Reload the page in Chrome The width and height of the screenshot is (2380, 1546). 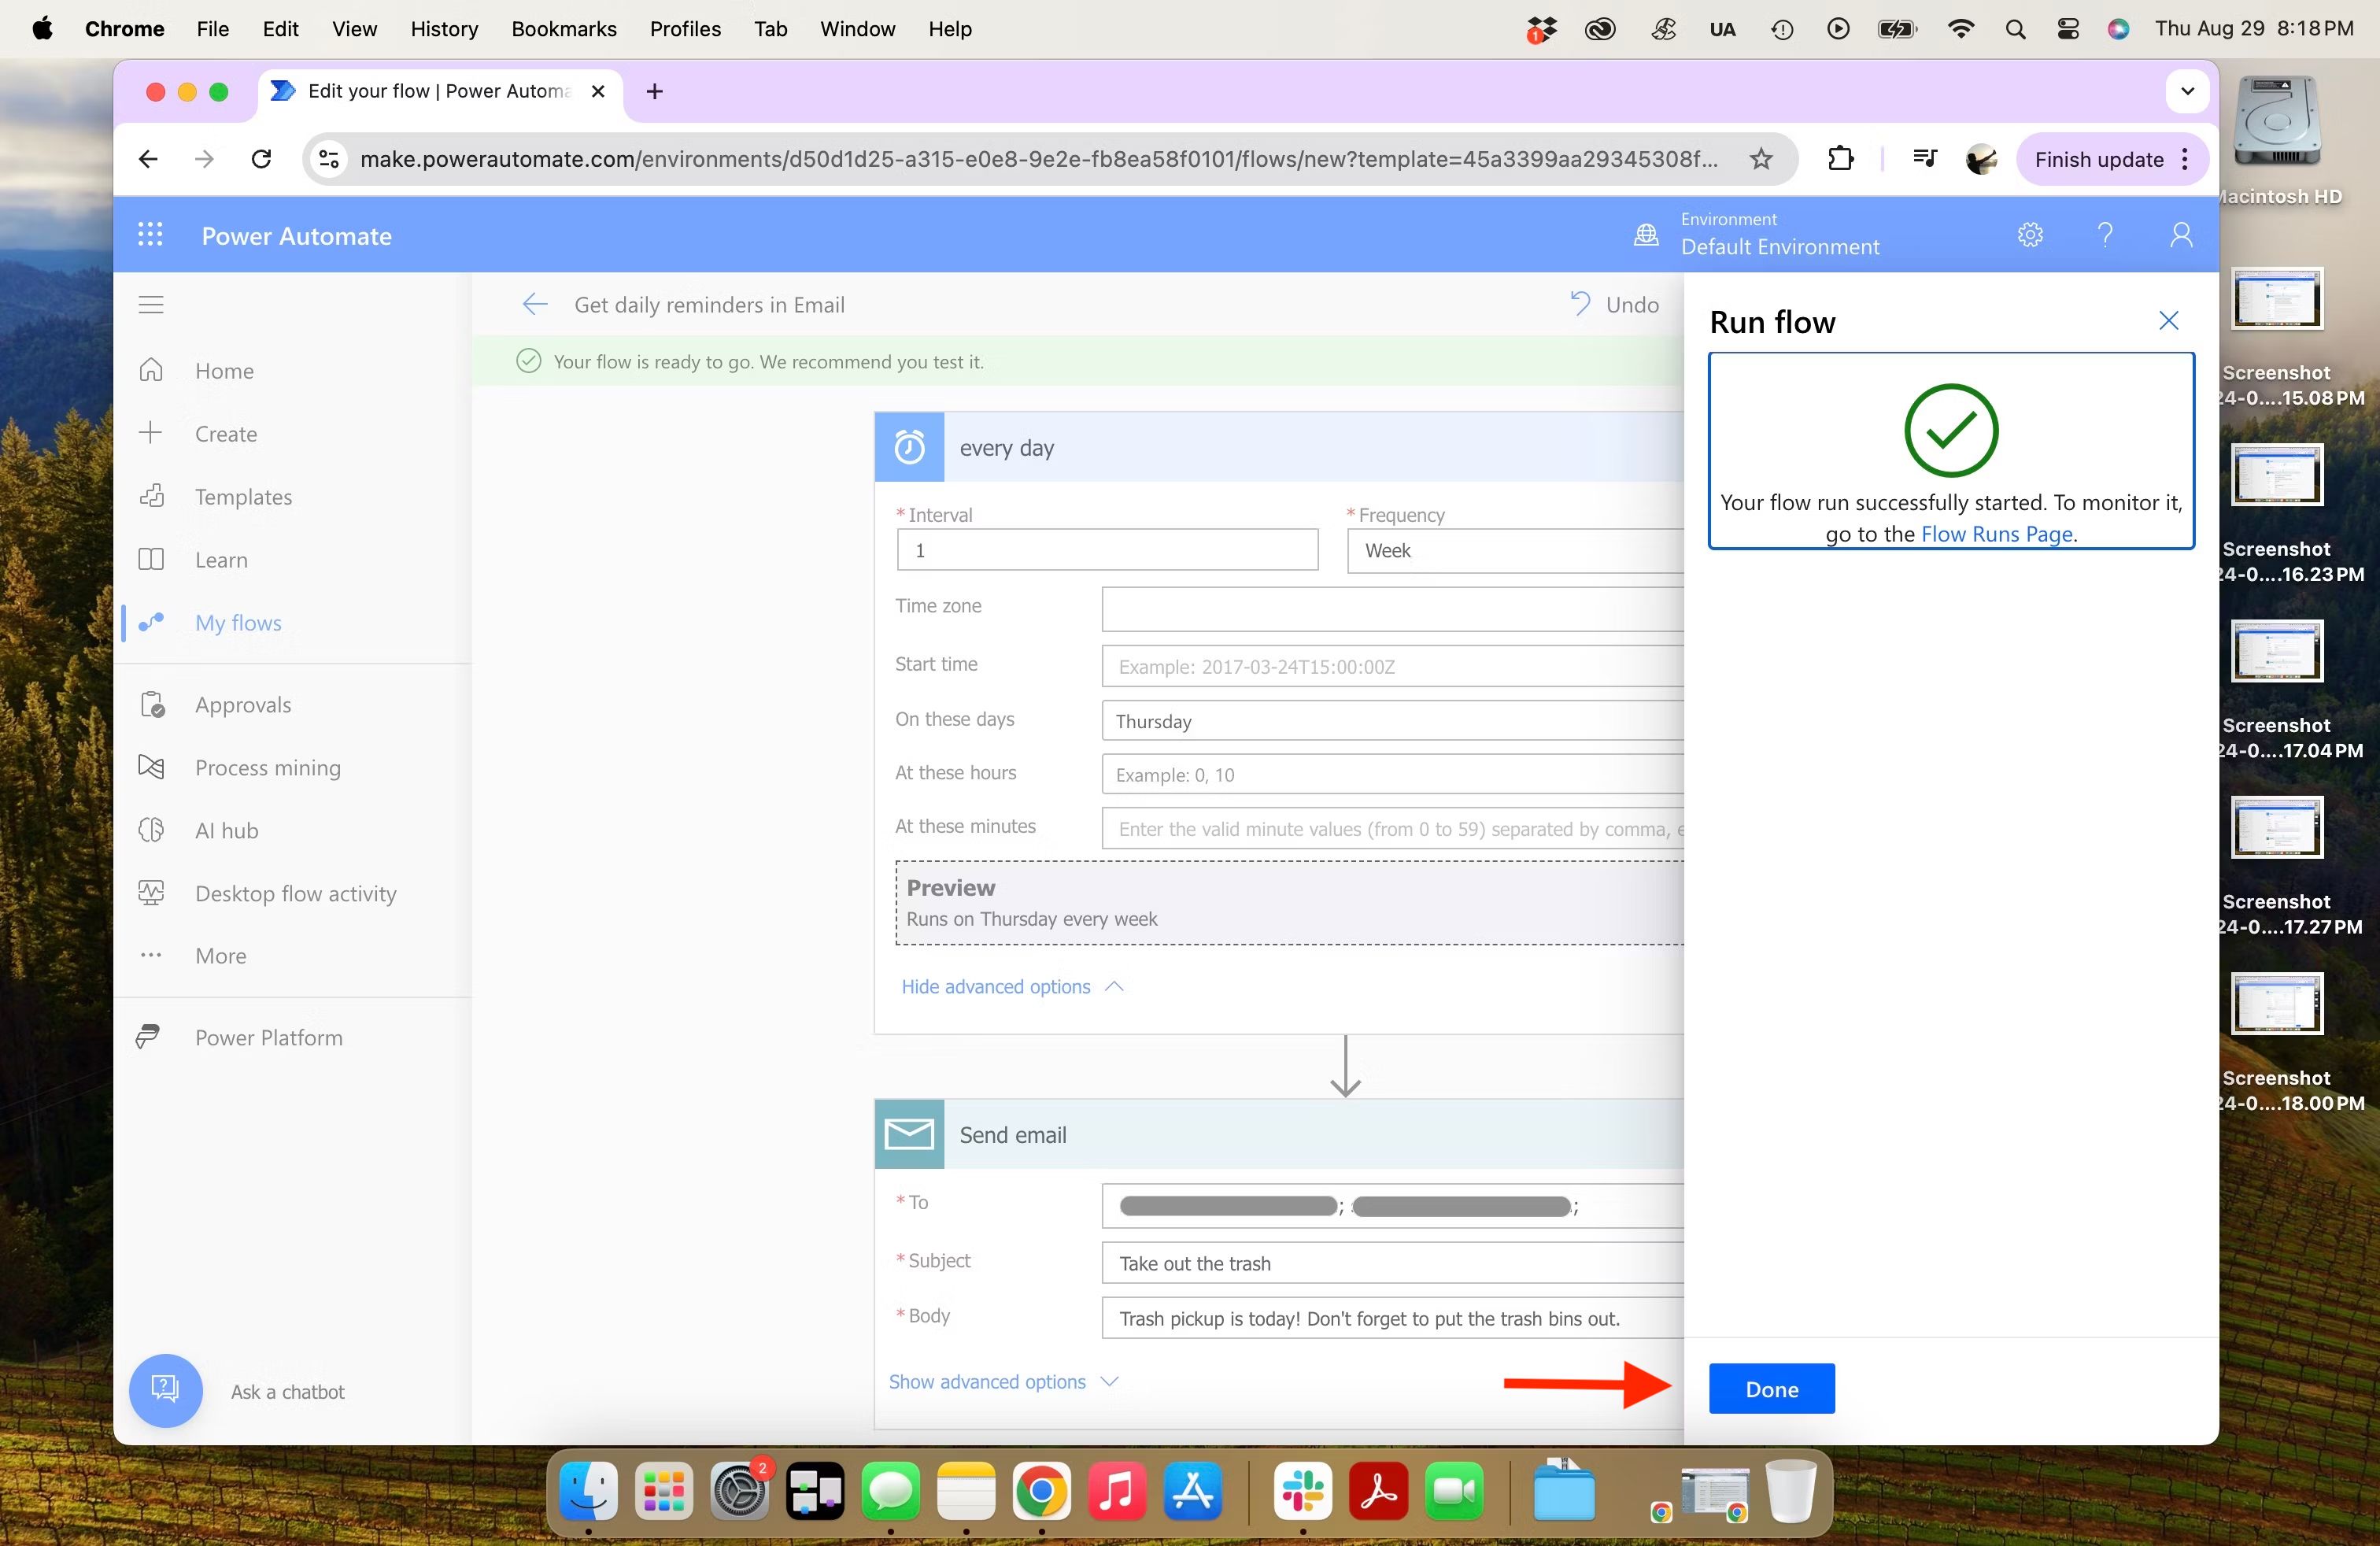[x=261, y=159]
